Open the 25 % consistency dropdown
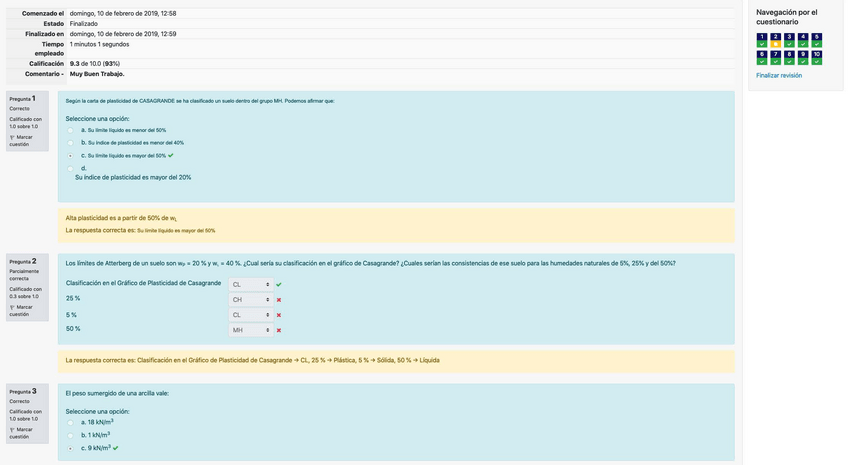848x465 pixels. coord(250,299)
